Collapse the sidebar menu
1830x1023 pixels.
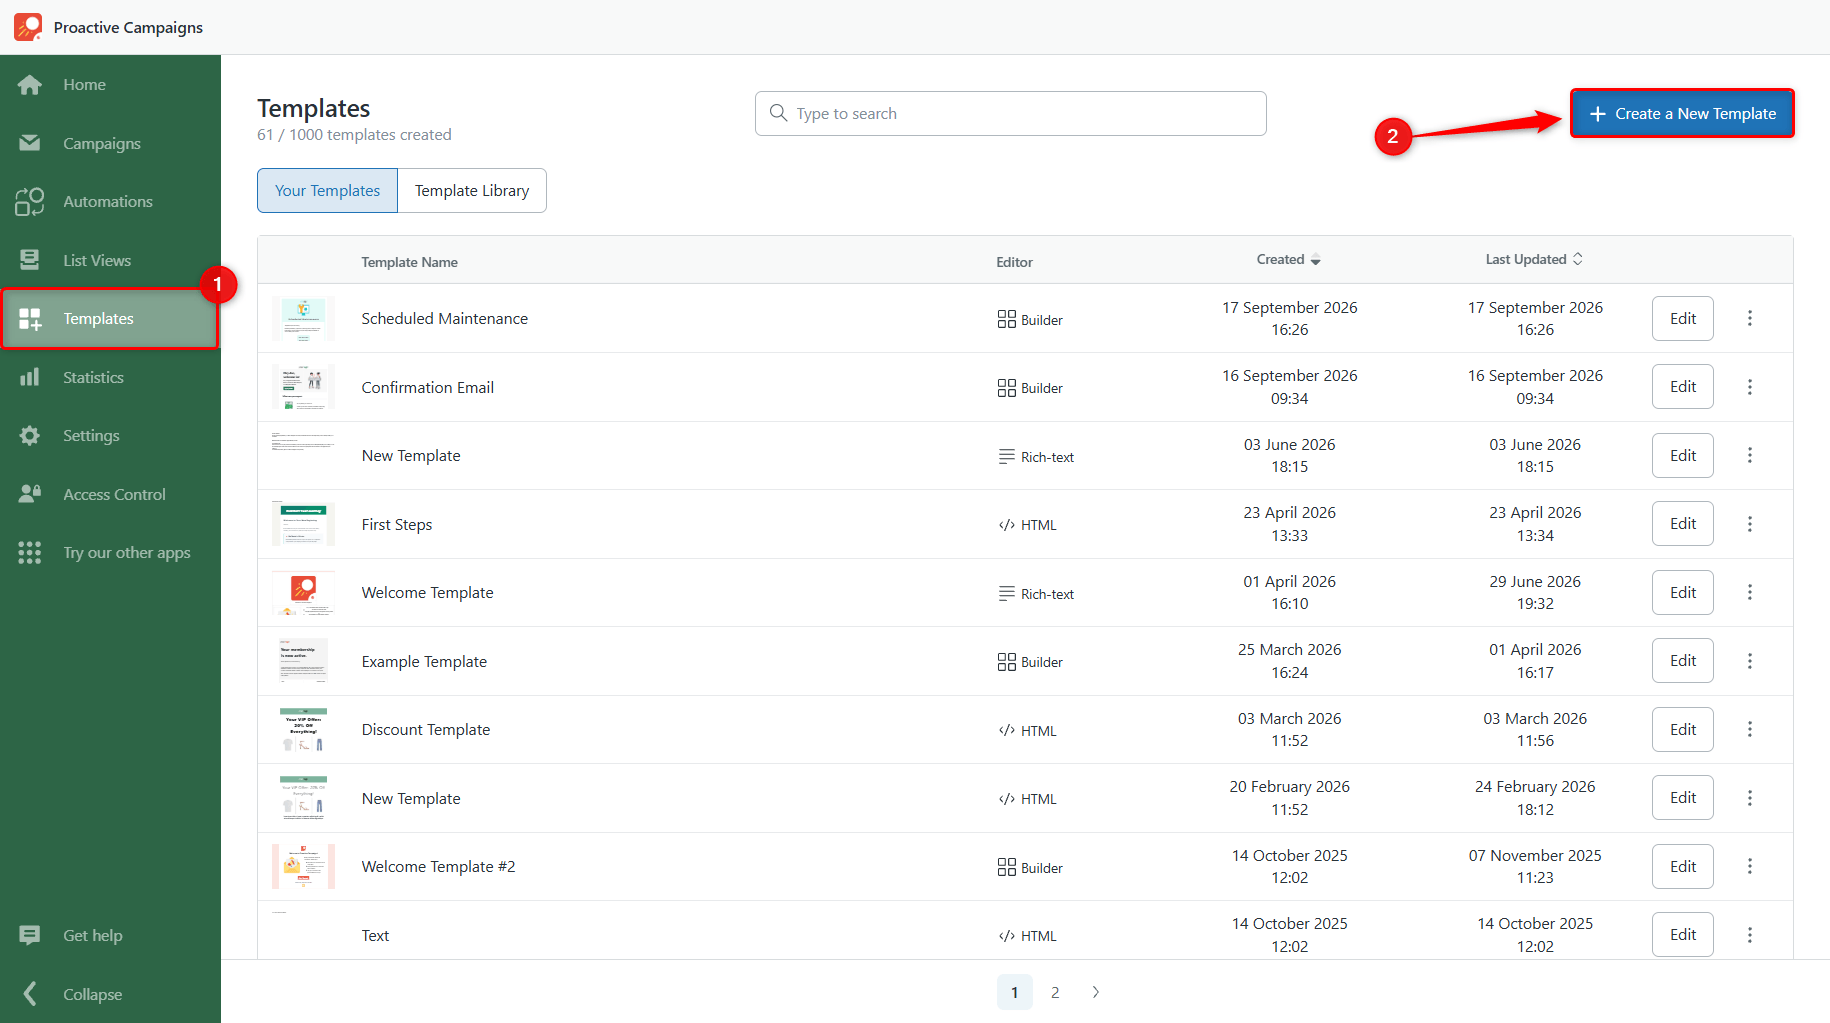click(x=110, y=994)
